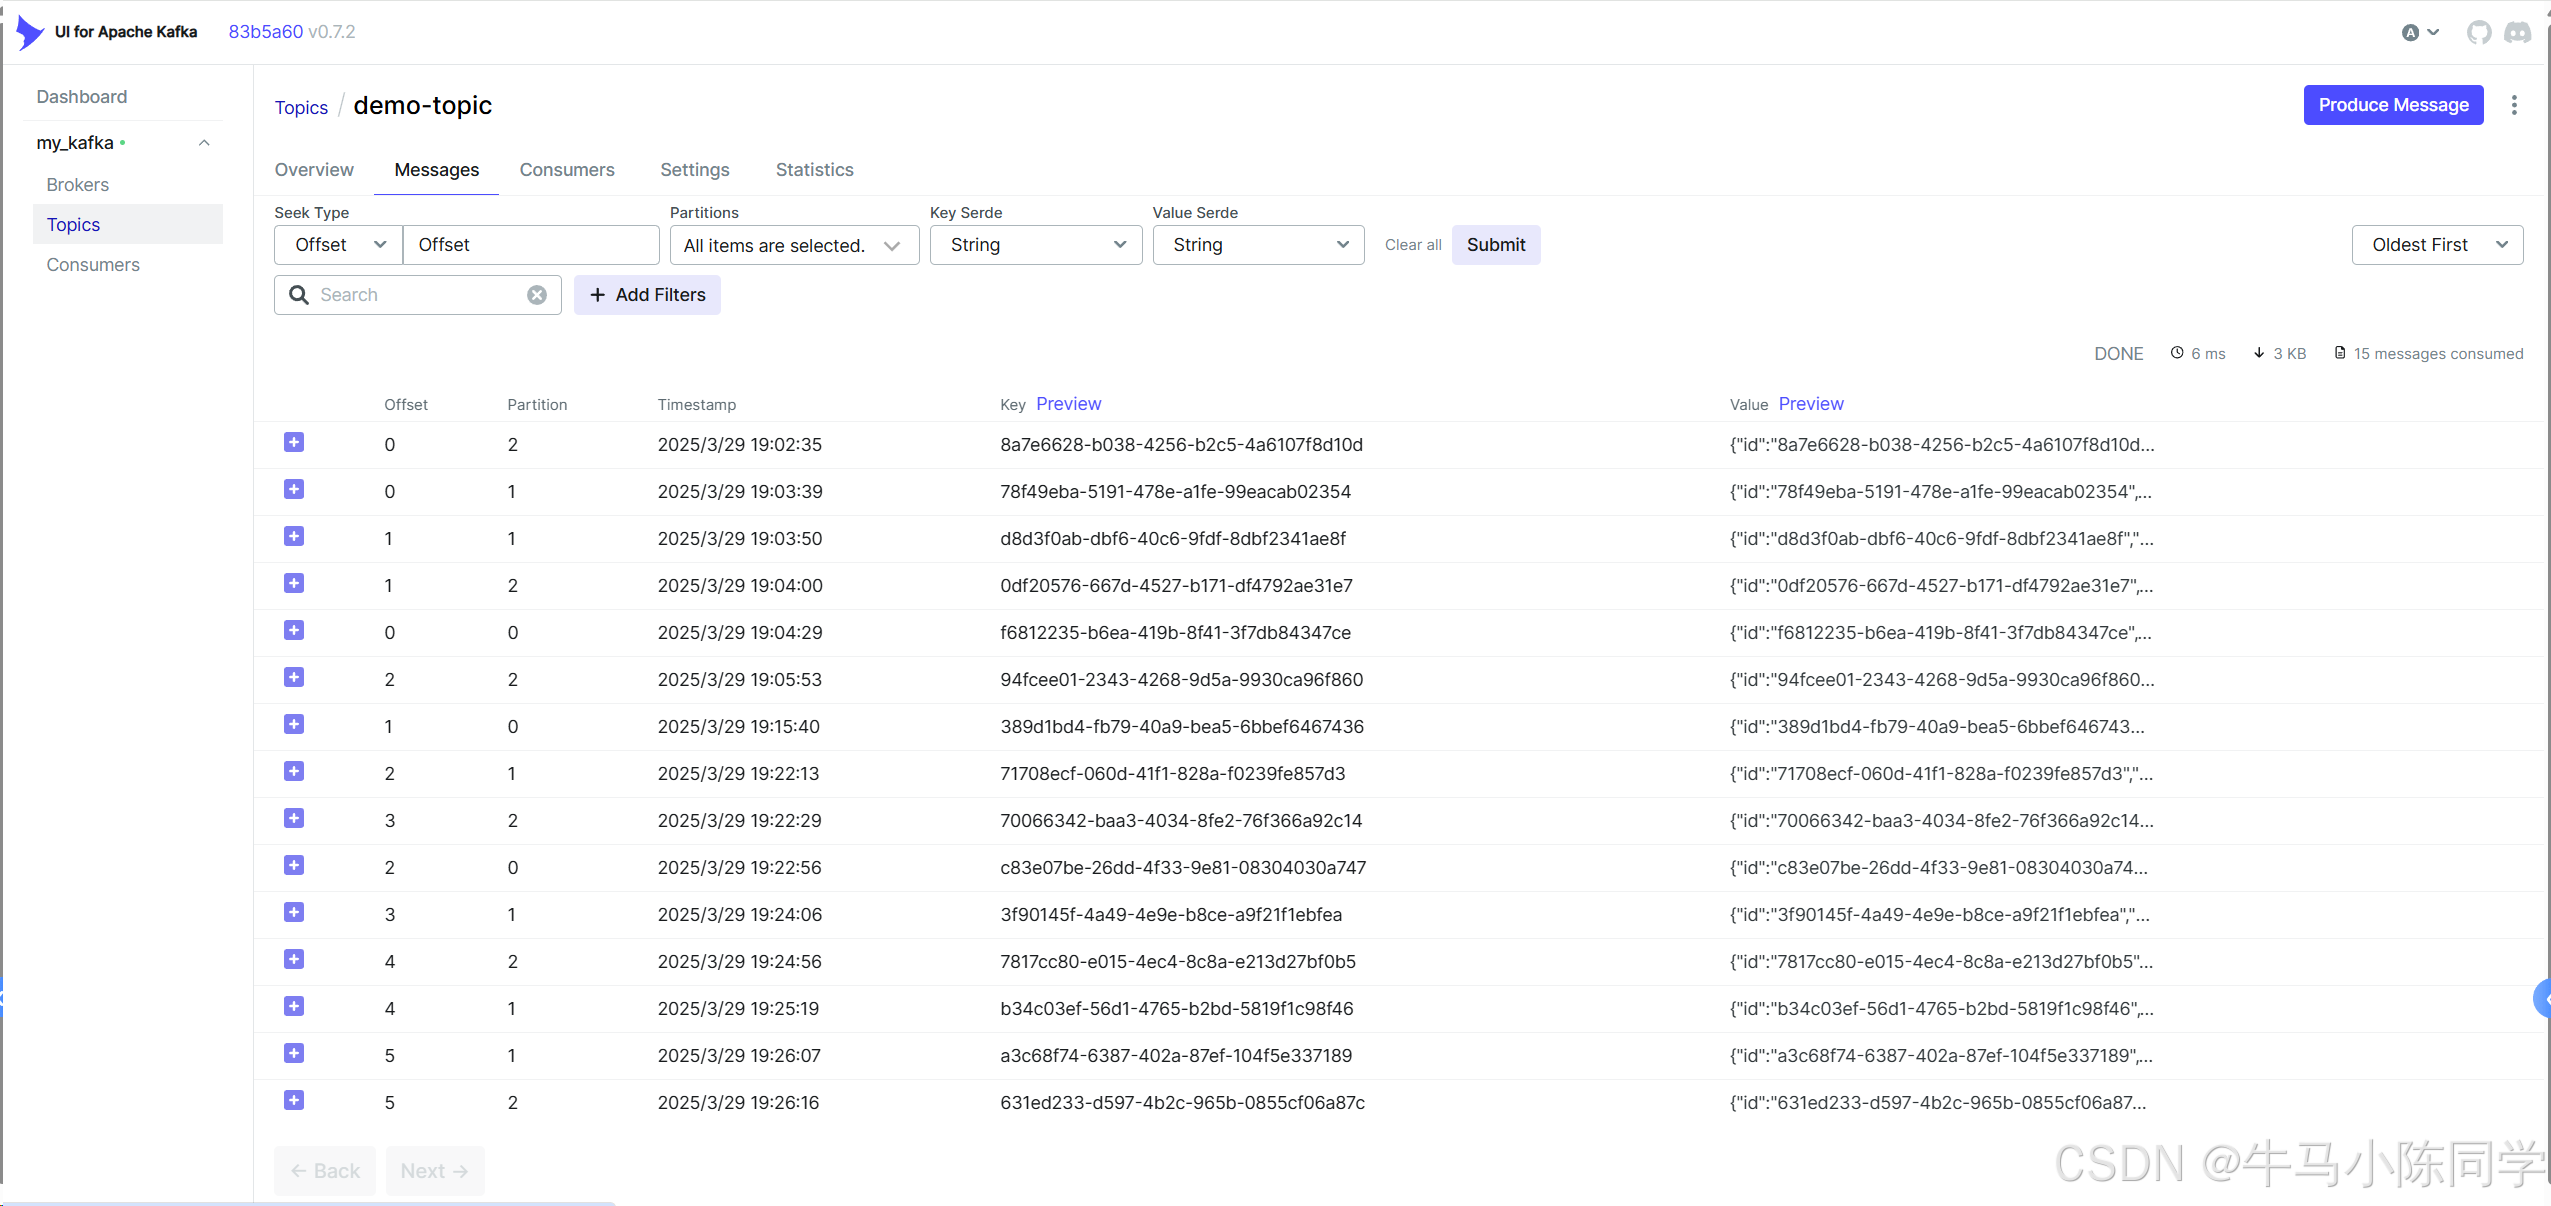Open the Key Serde String dropdown
This screenshot has height=1206, width=2551.
click(1036, 245)
